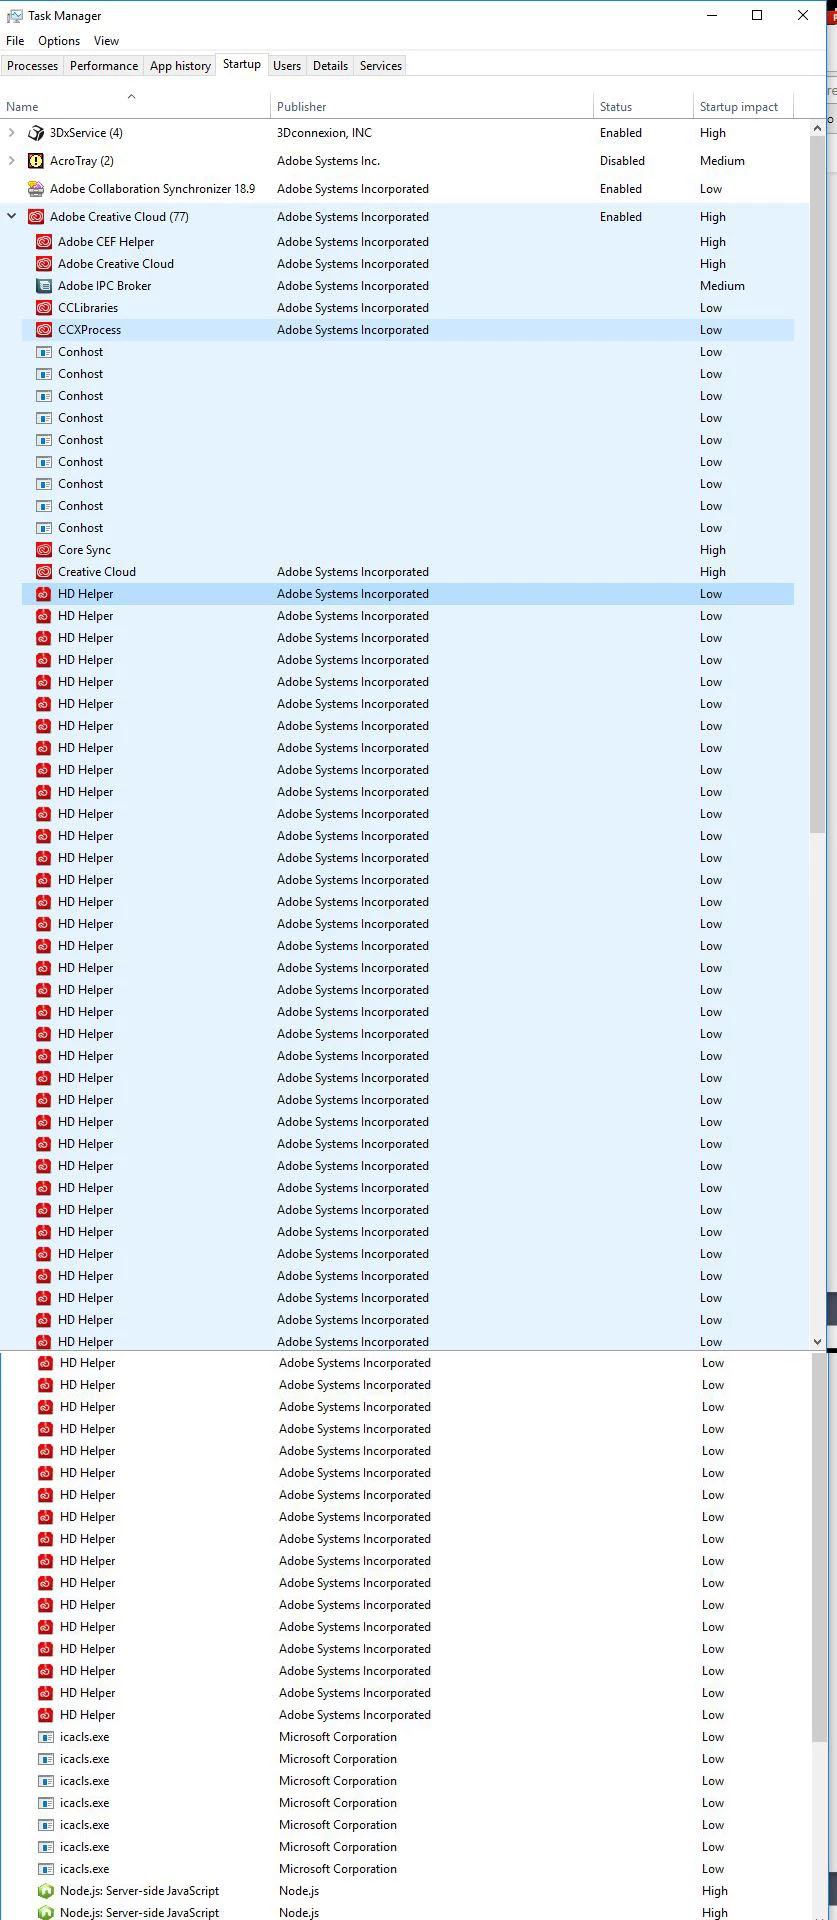Click the Task Manager title bar icon

(x=14, y=16)
